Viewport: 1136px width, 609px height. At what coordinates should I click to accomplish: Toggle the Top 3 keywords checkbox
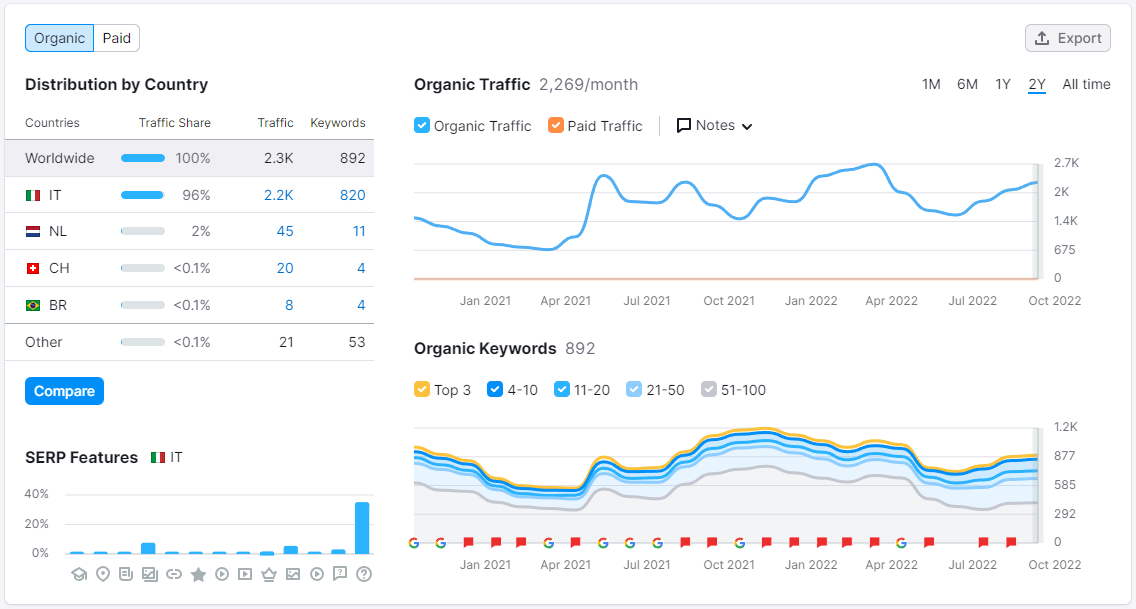422,390
